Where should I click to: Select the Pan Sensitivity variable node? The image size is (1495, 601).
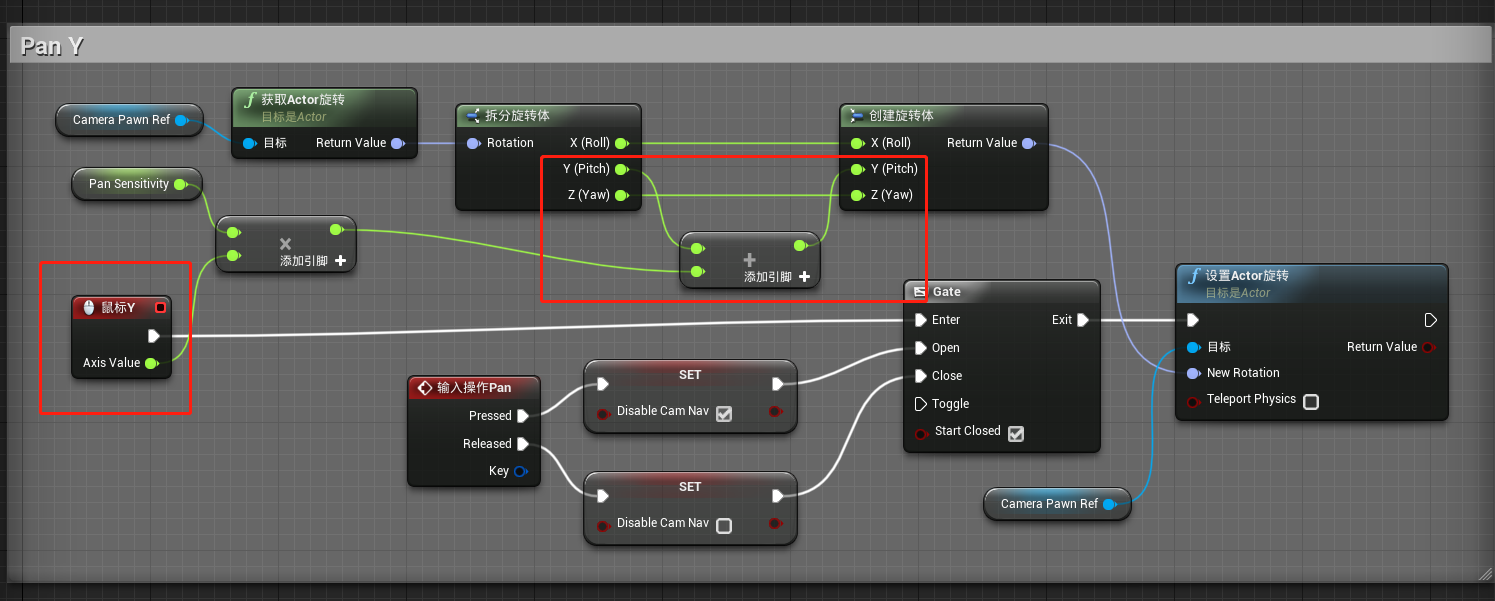tap(137, 184)
